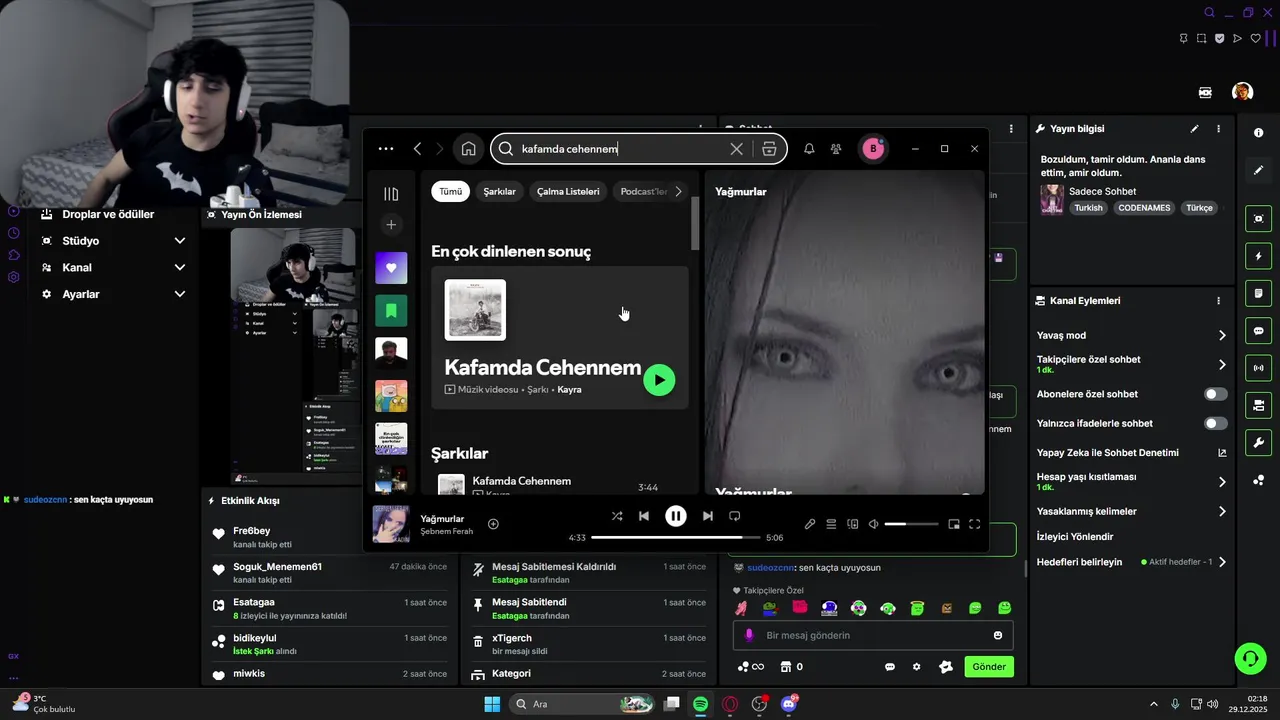Open Kanal Eylemleri panel three-dot menu
Screen dimensions: 1280x720
(x=1218, y=301)
